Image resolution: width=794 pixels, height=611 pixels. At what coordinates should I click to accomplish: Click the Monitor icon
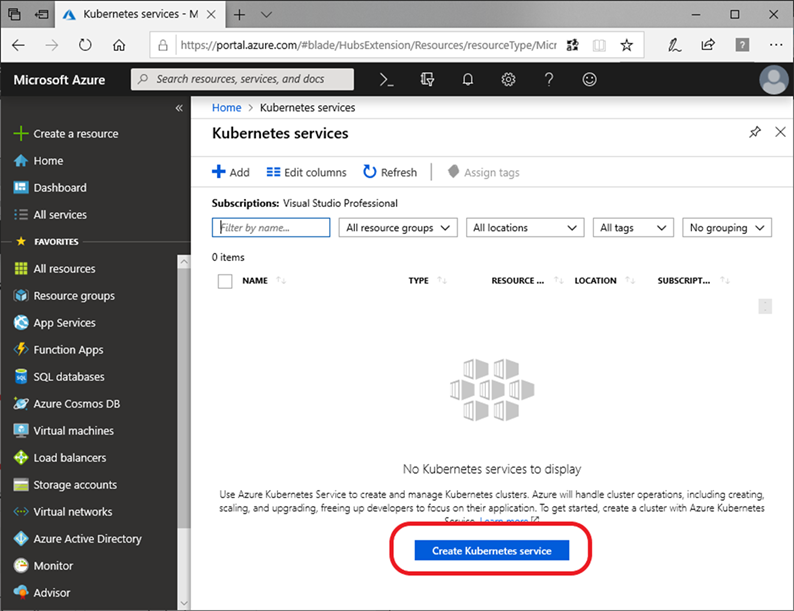click(21, 565)
